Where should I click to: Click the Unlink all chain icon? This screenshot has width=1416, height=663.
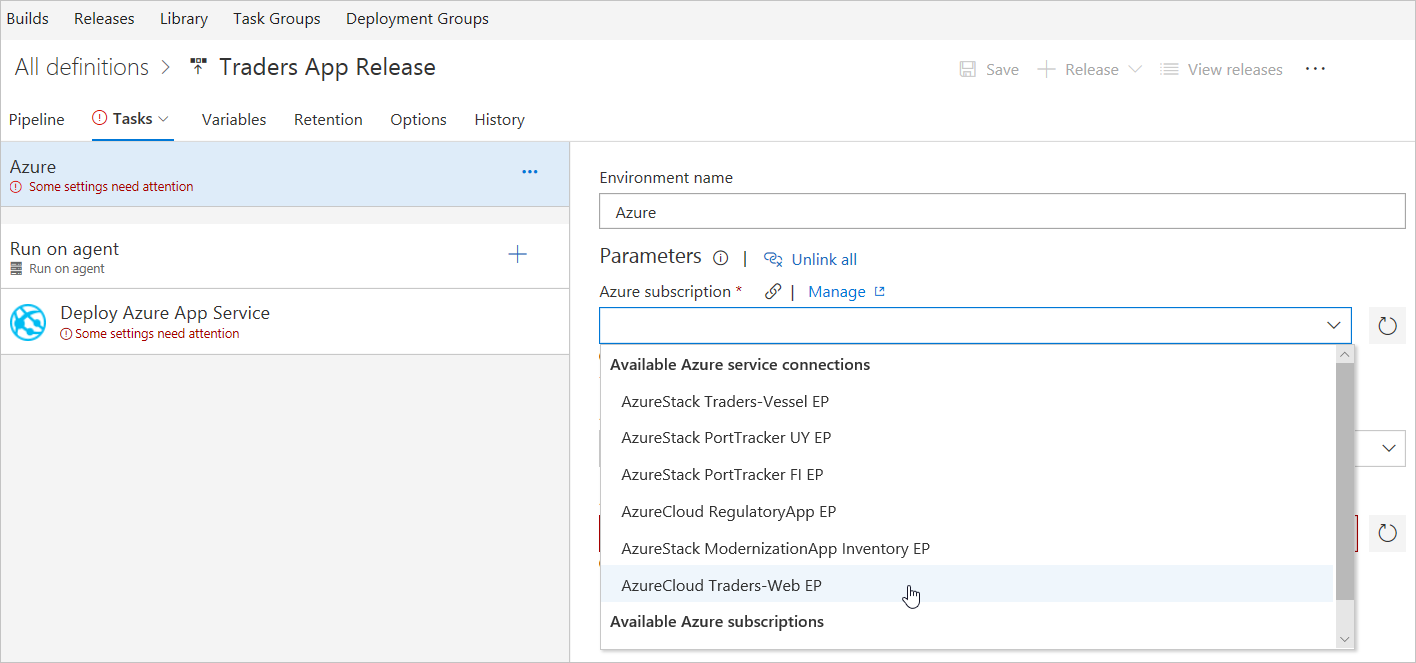click(x=773, y=259)
